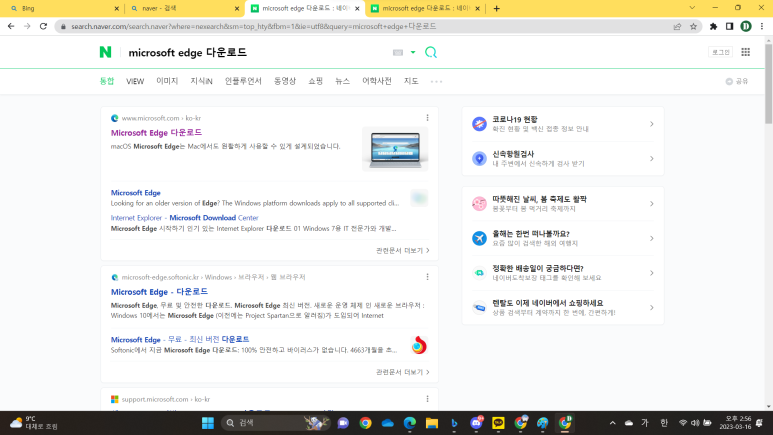773x435 pixels.
Task: Click the 신속항원검사 location pin icon
Action: (479, 159)
